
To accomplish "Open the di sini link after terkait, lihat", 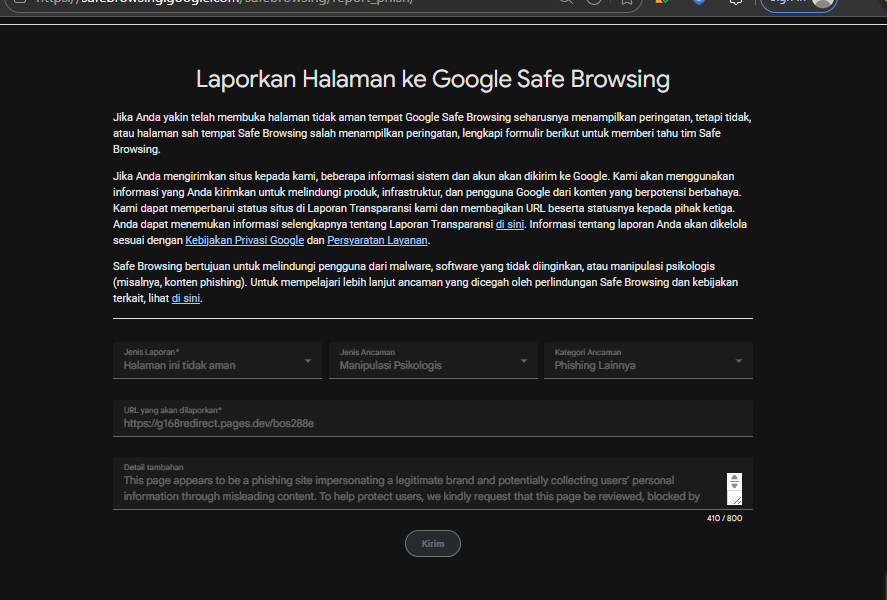I will [186, 298].
